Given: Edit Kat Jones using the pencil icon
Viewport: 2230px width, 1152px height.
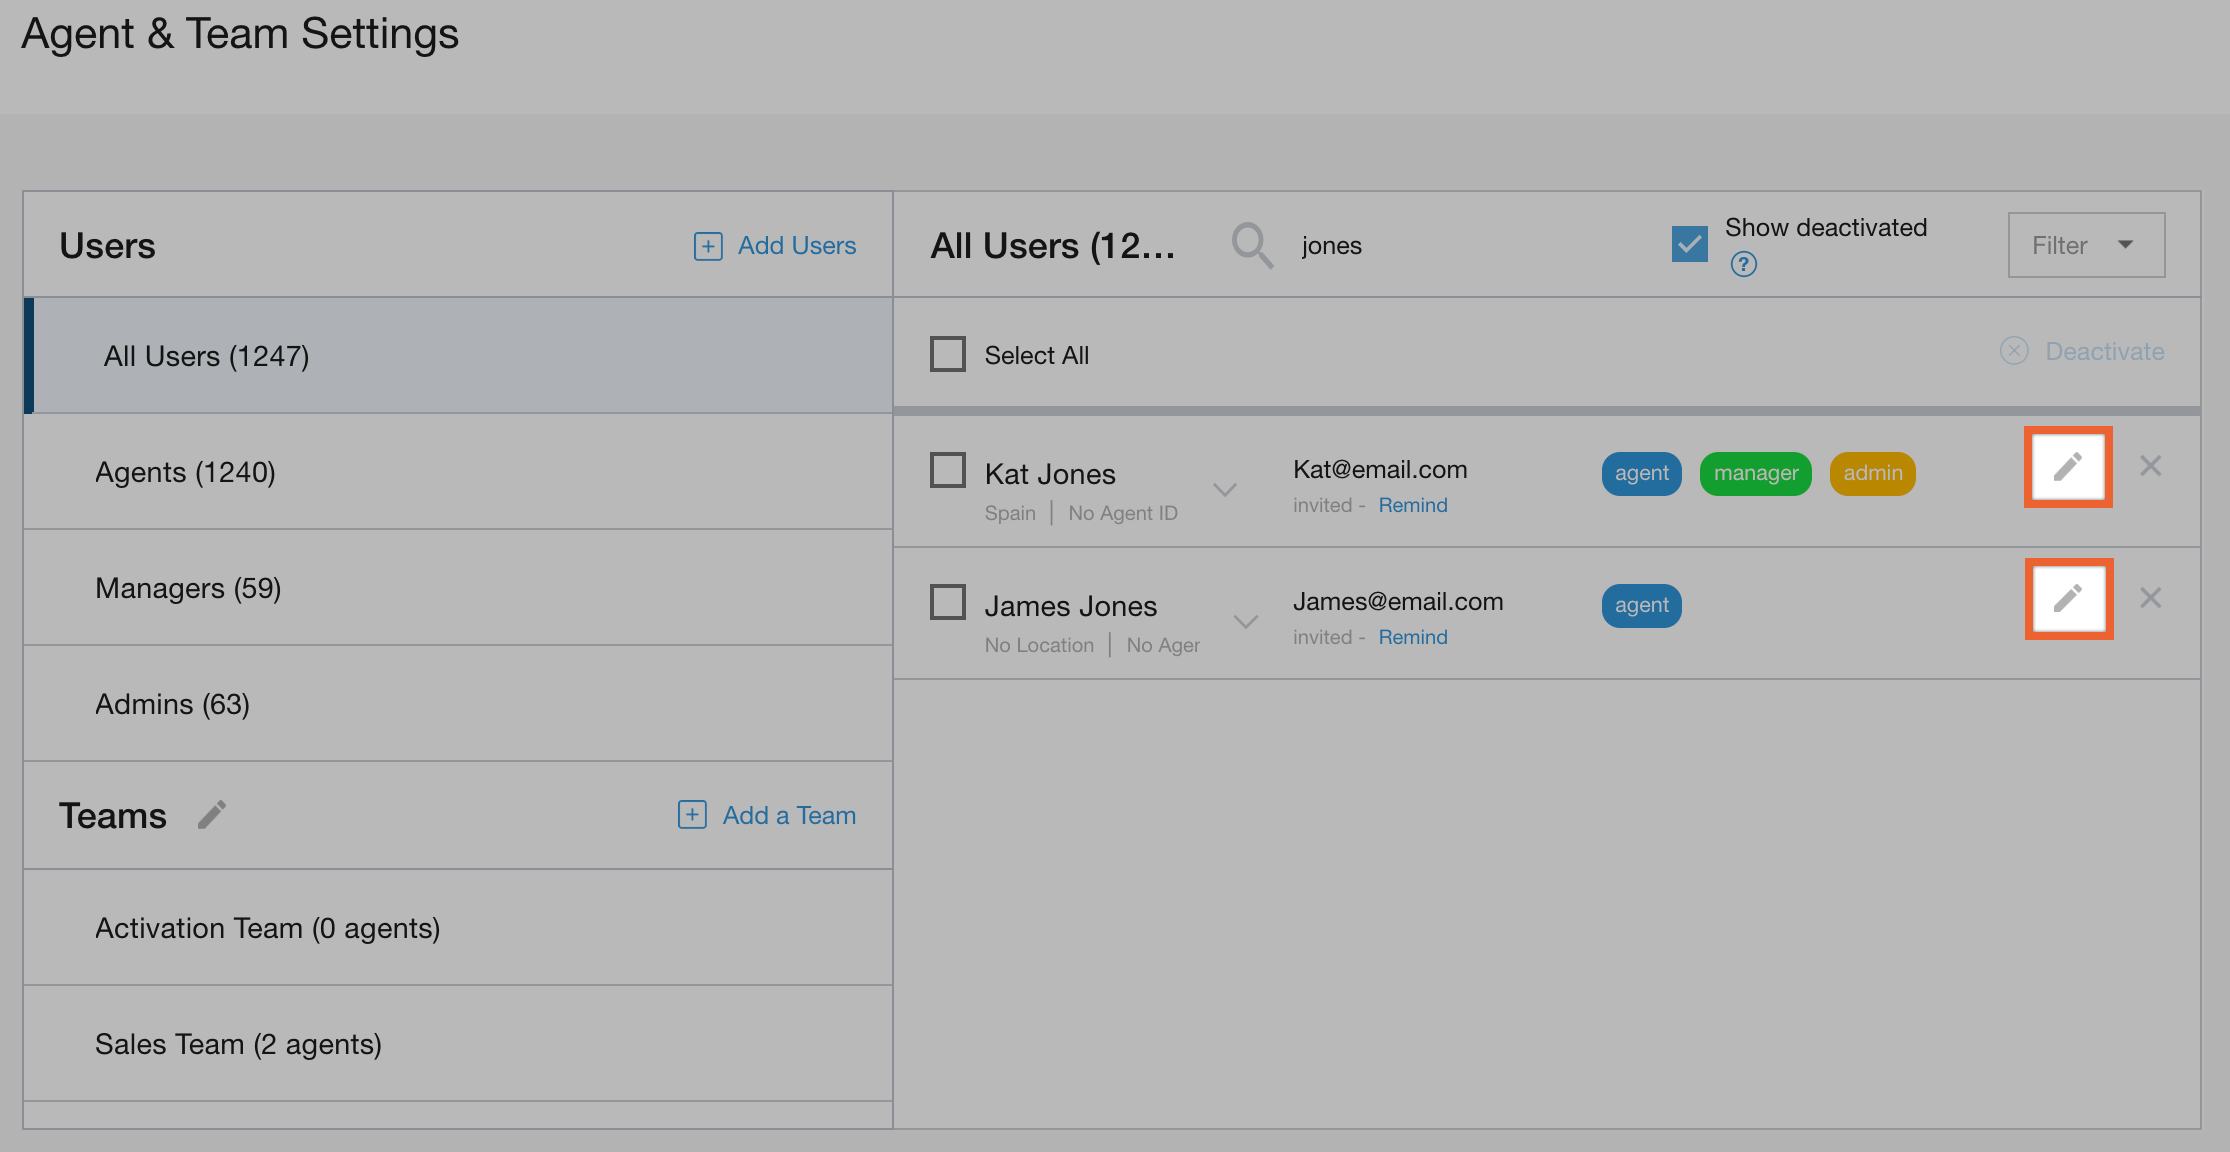Looking at the screenshot, I should [2068, 466].
